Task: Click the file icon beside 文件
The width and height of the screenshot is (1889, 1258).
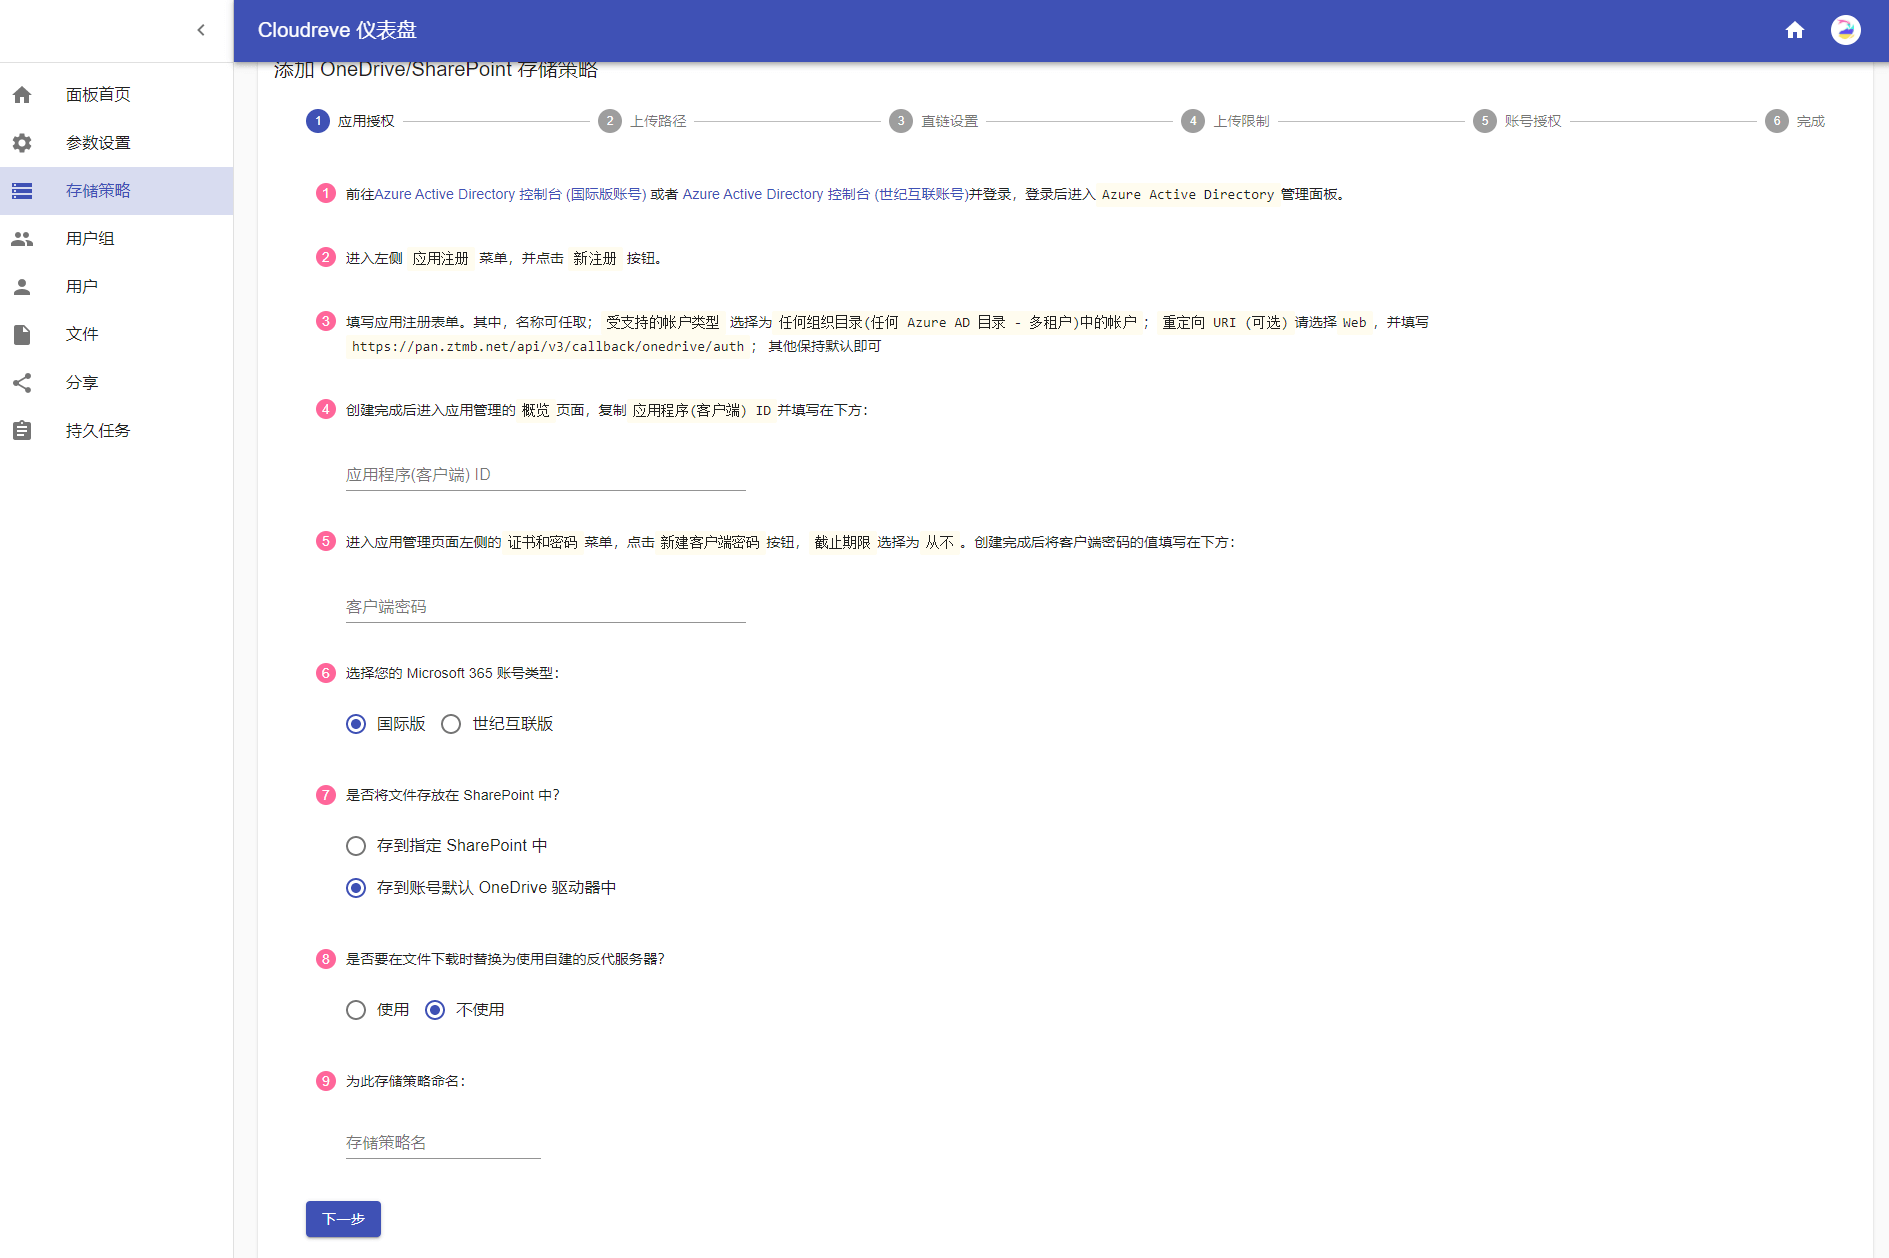Action: pyautogui.click(x=22, y=335)
